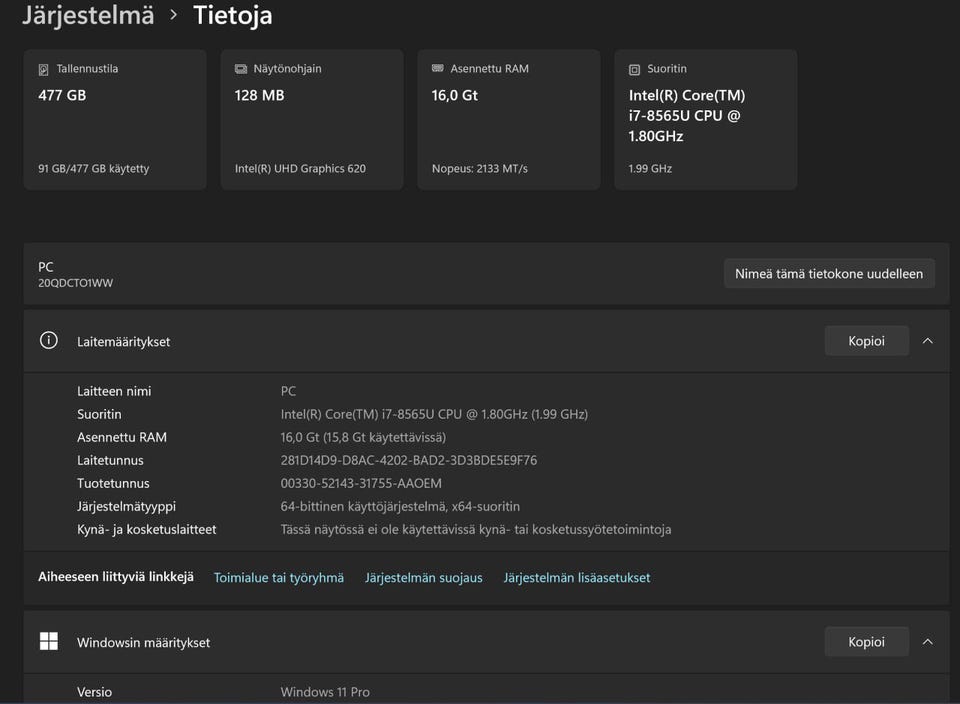Click the Laitetunnus value starting with 281D14D9

pyautogui.click(x=408, y=461)
